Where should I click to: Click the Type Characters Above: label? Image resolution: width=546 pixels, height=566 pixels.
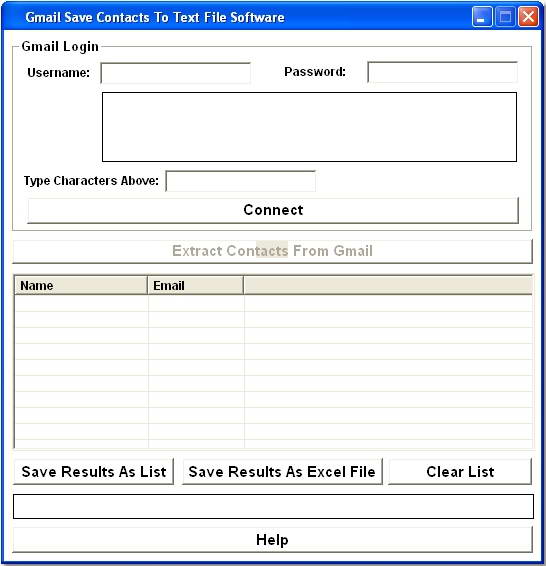[91, 181]
